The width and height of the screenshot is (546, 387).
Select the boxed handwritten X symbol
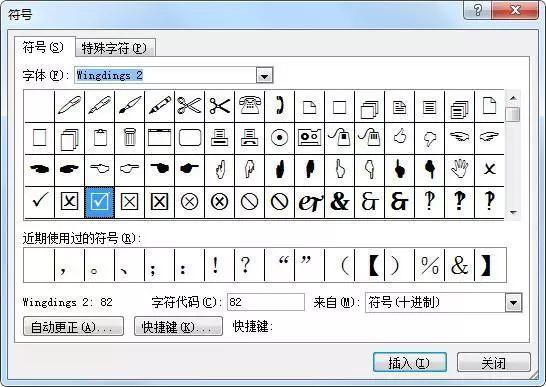[70, 201]
